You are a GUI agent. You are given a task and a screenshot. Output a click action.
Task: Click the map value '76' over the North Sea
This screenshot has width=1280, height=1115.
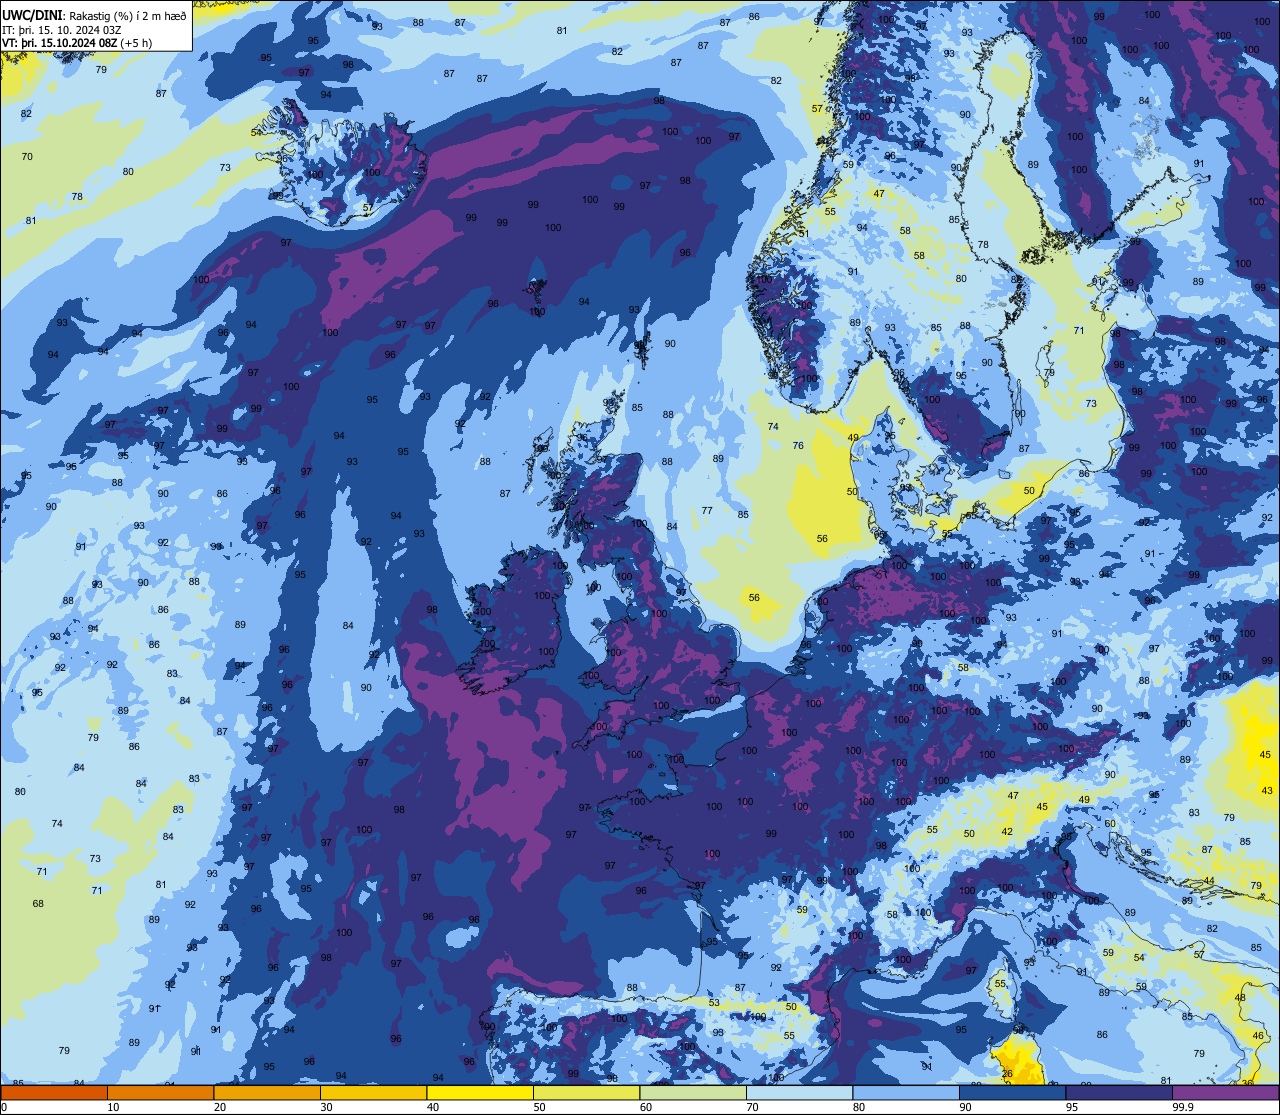[798, 446]
